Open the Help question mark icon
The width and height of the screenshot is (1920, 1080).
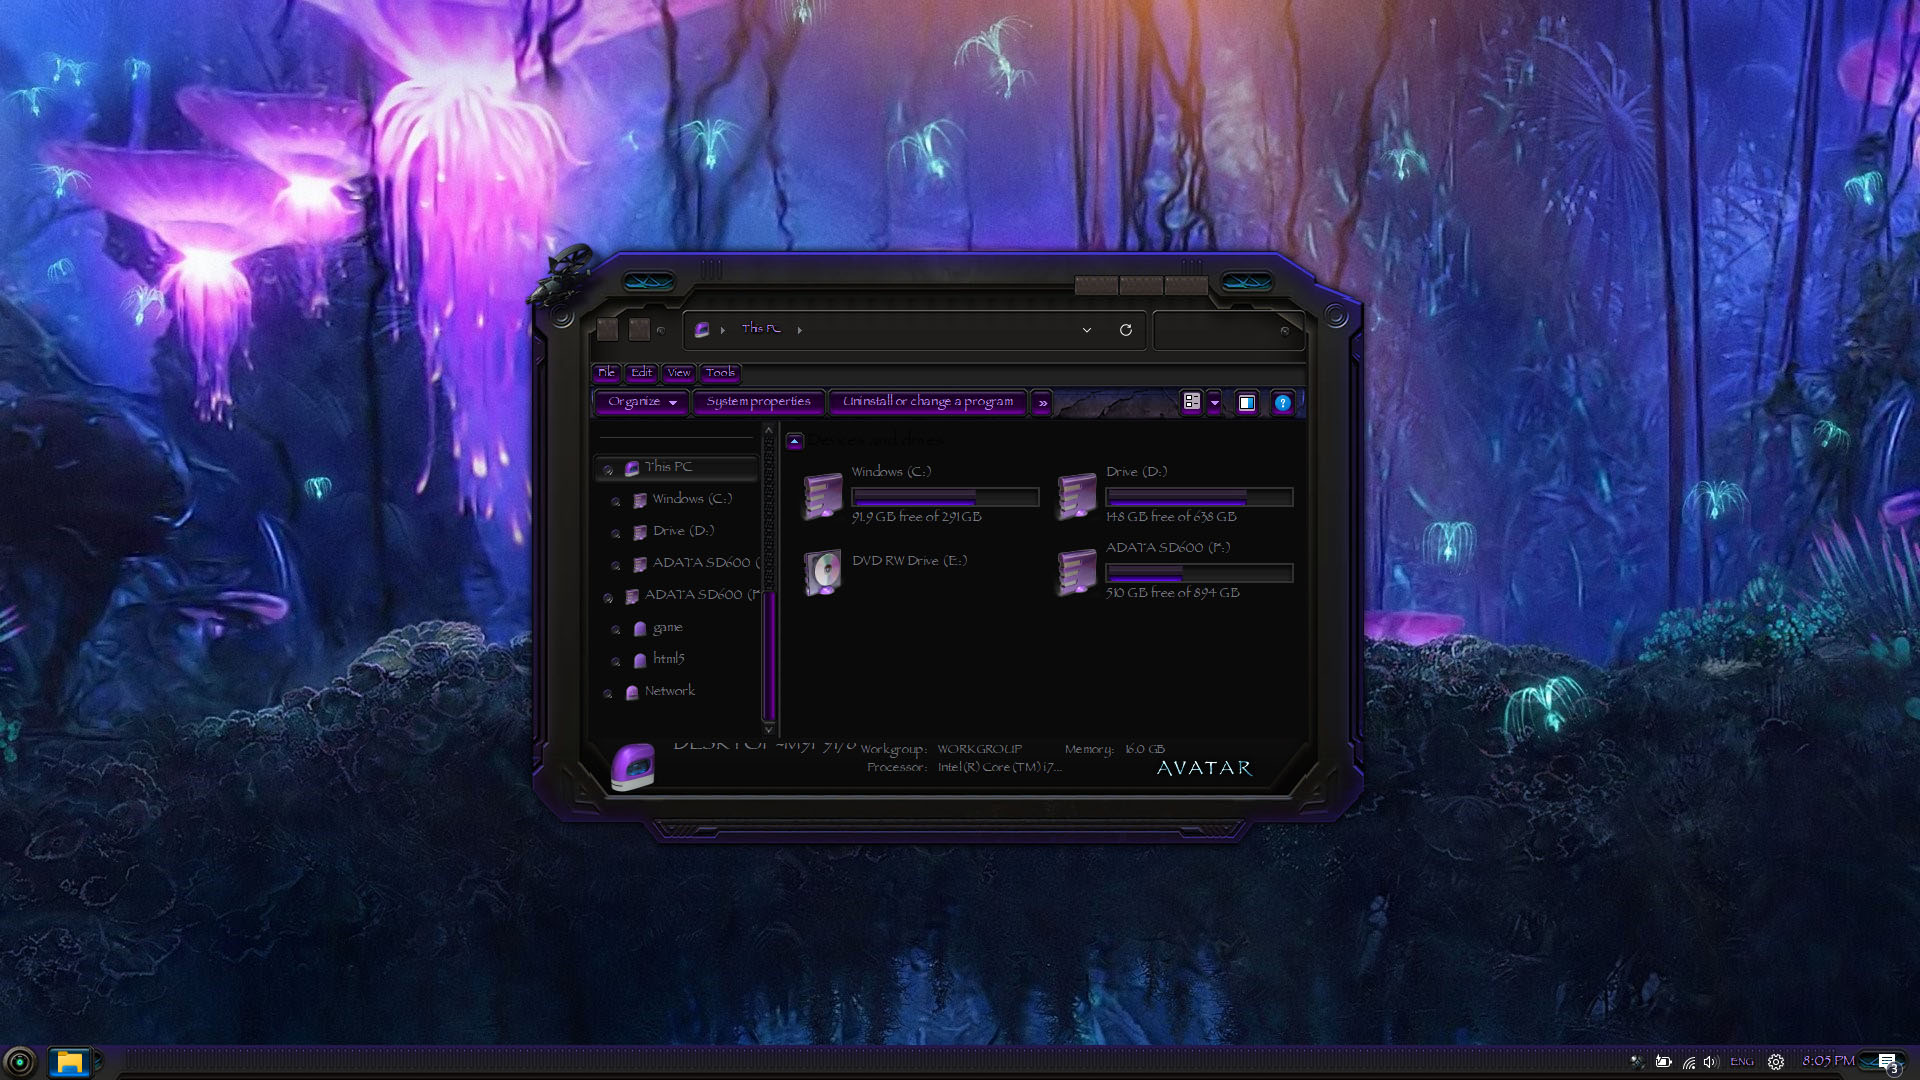tap(1282, 403)
